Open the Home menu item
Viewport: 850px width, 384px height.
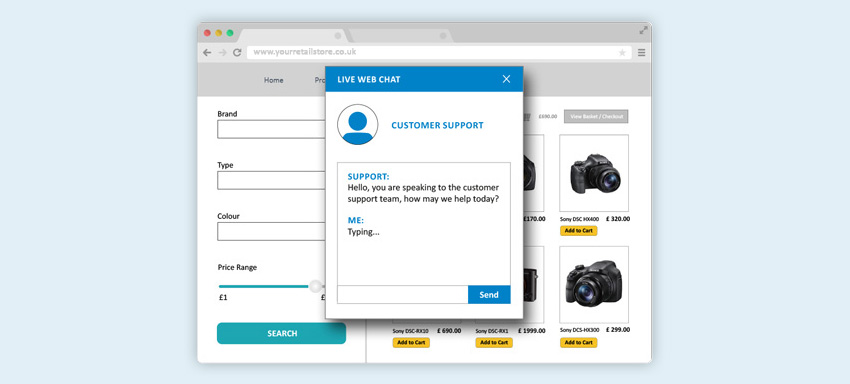tap(274, 80)
